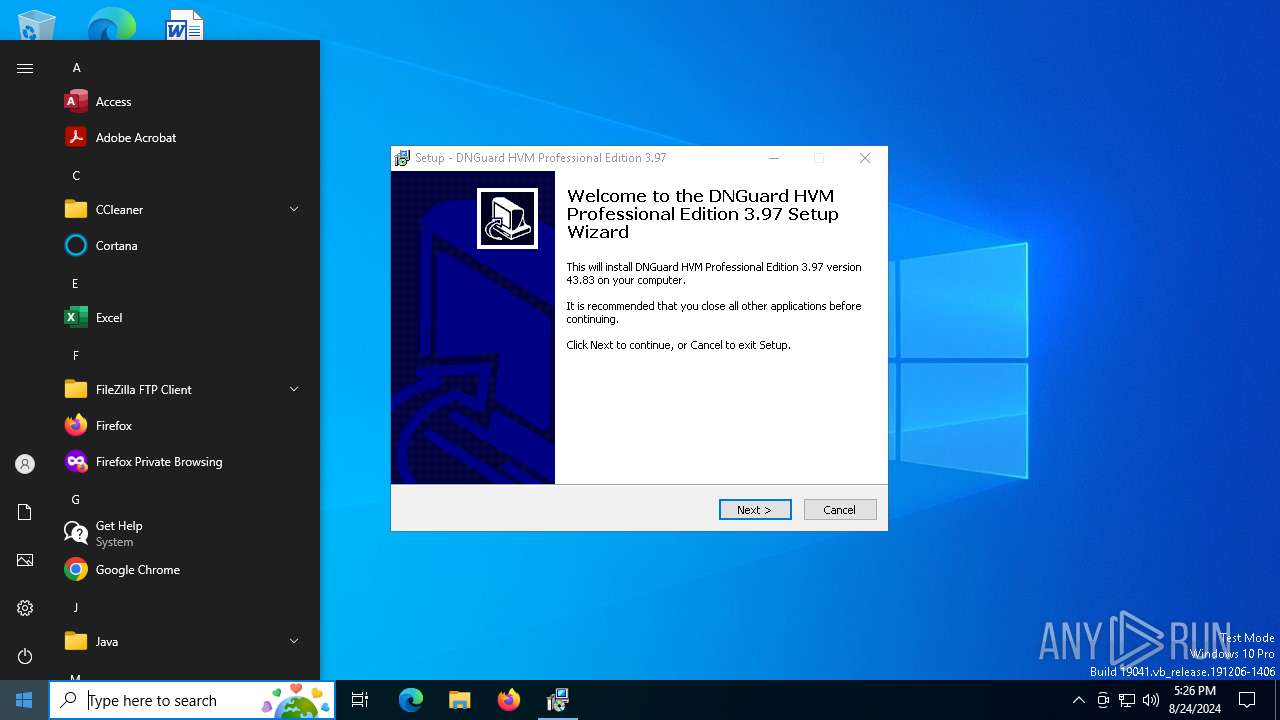
Task: Open the volume speaker tray icon
Action: click(x=1151, y=700)
